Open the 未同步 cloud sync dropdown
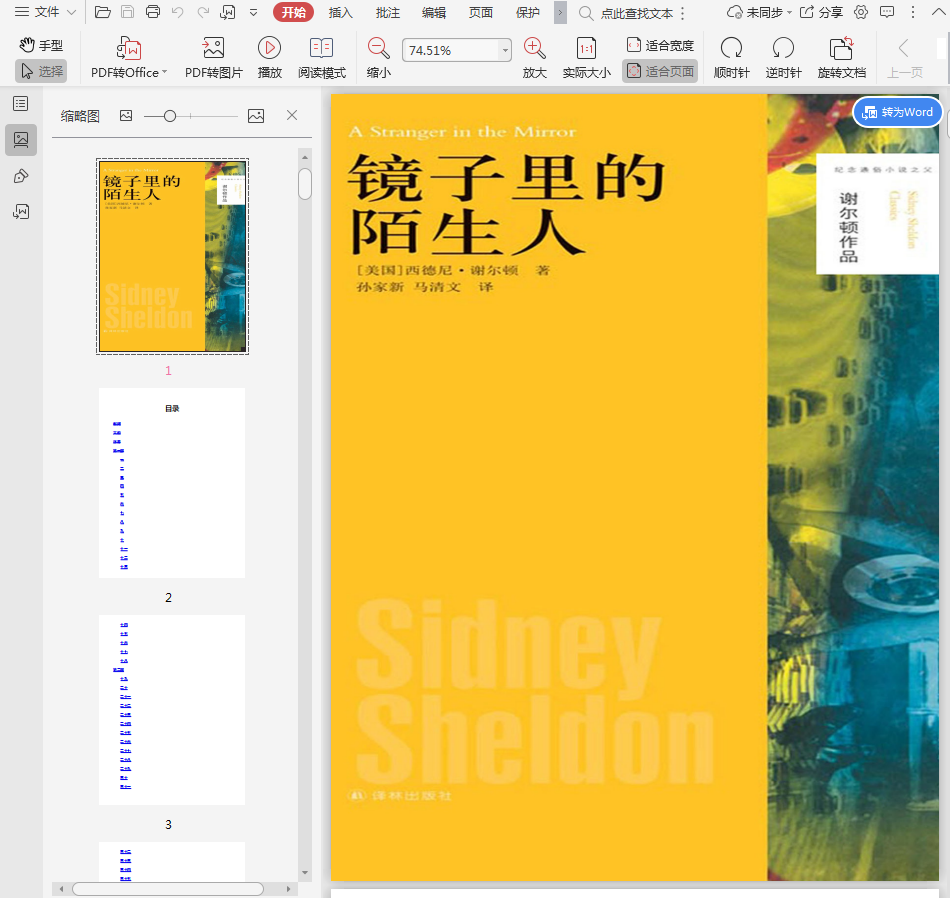The width and height of the screenshot is (950, 898). (759, 12)
